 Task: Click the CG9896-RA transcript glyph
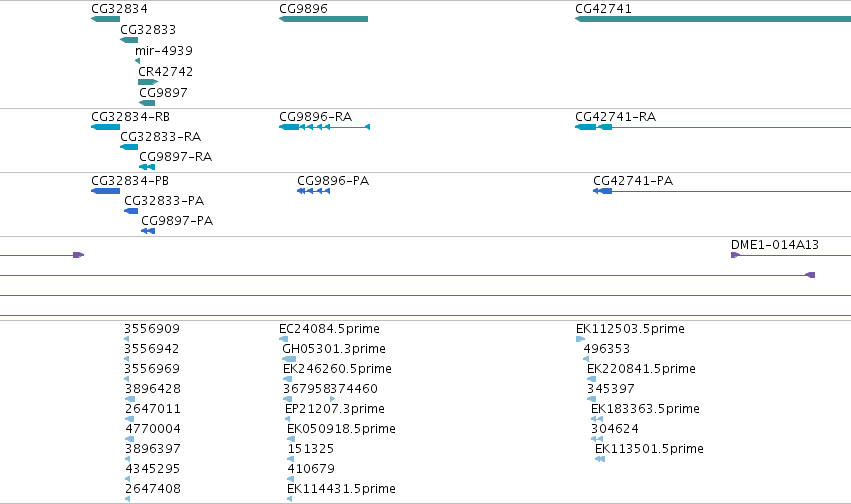[x=325, y=127]
